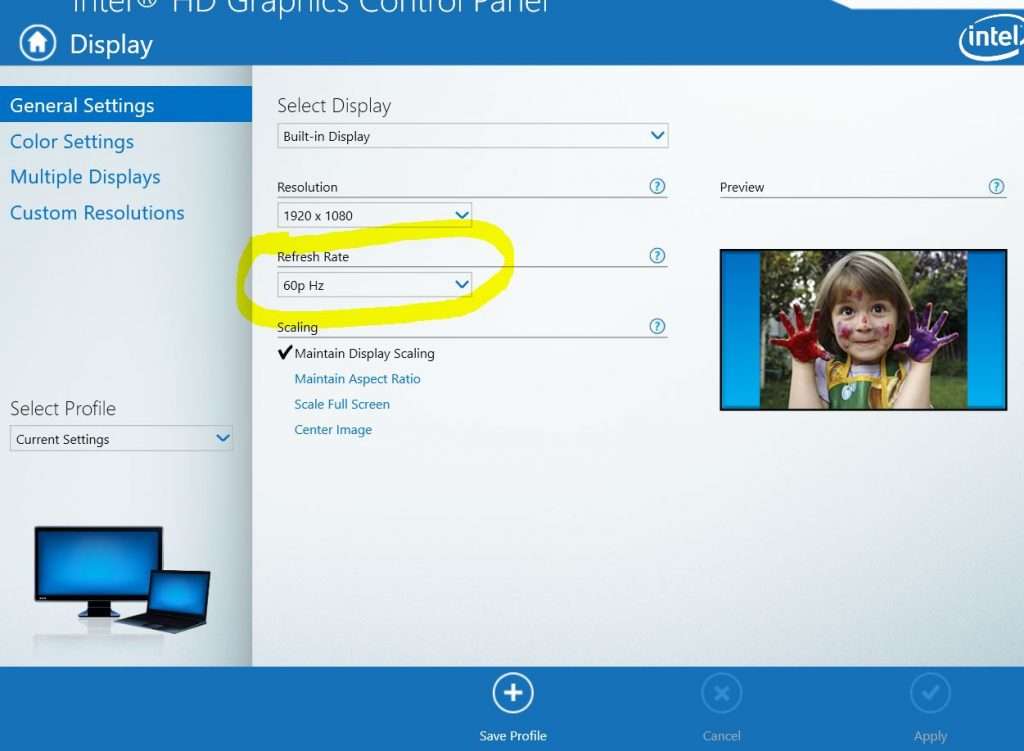Open help for Resolution
Image resolution: width=1024 pixels, height=751 pixels.
coord(657,187)
